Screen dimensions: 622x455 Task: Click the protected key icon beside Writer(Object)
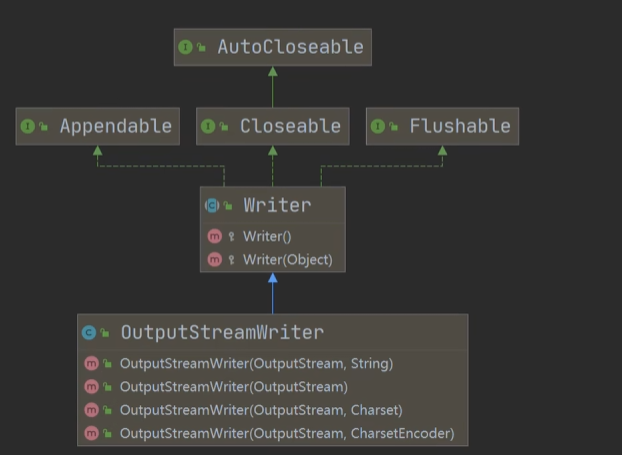(x=232, y=260)
